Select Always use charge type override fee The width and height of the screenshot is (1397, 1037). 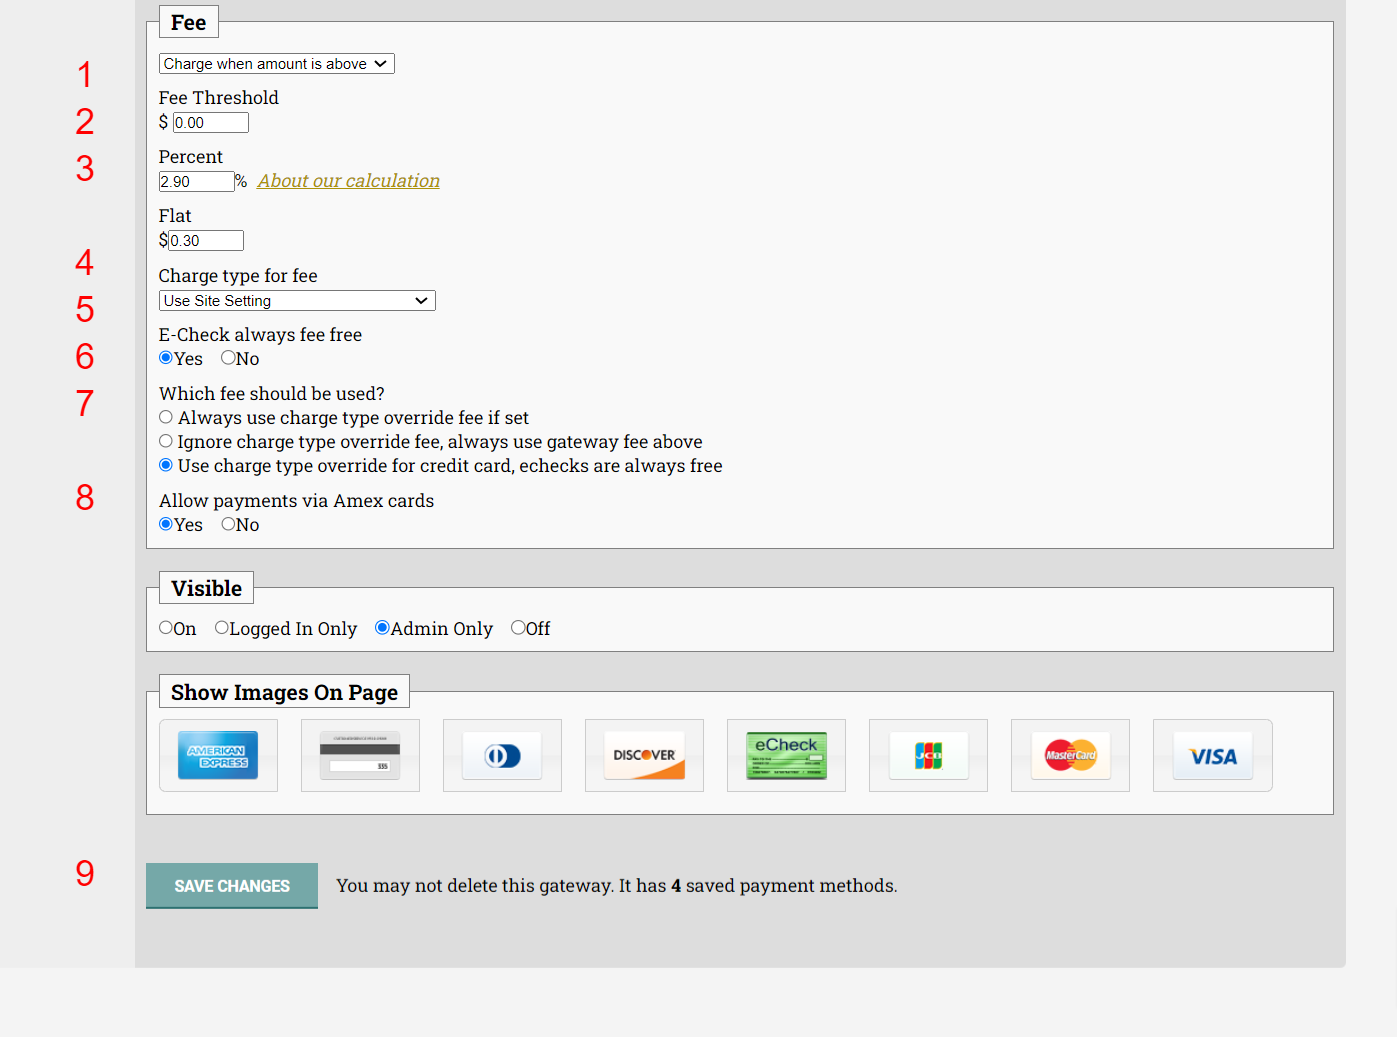pos(166,417)
